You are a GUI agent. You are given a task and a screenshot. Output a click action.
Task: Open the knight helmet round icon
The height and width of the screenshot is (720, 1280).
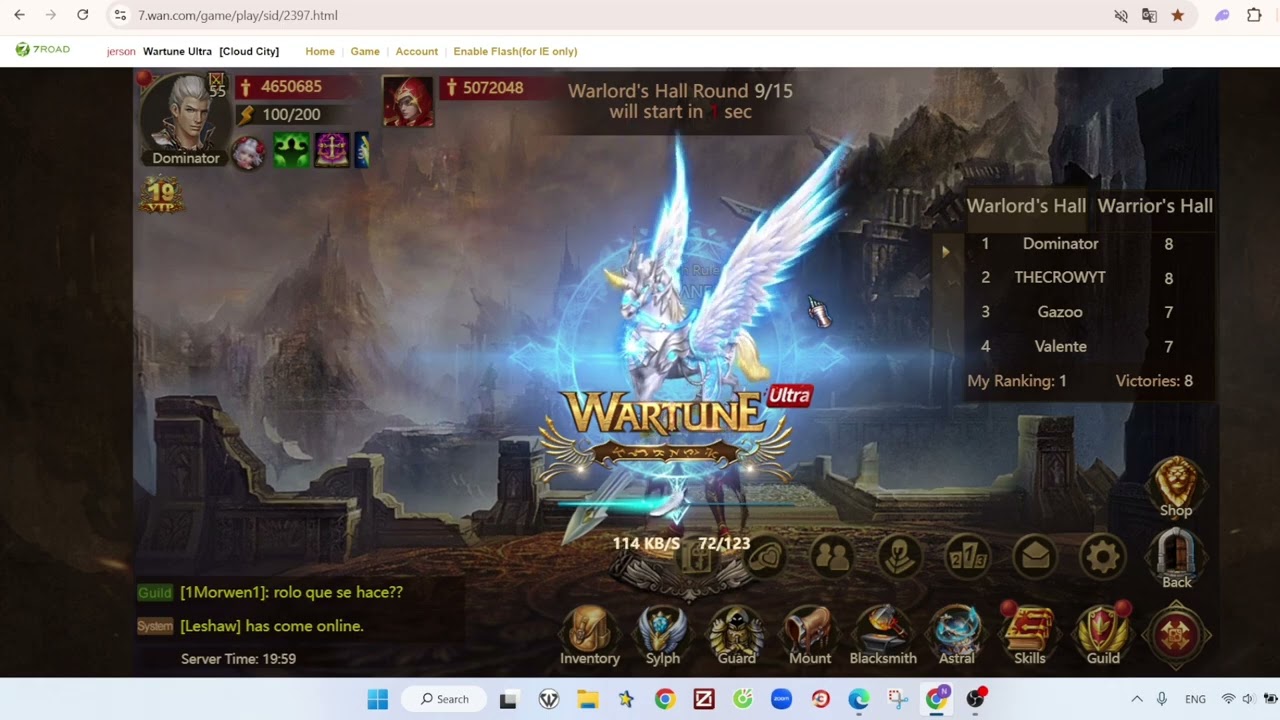pyautogui.click(x=899, y=556)
